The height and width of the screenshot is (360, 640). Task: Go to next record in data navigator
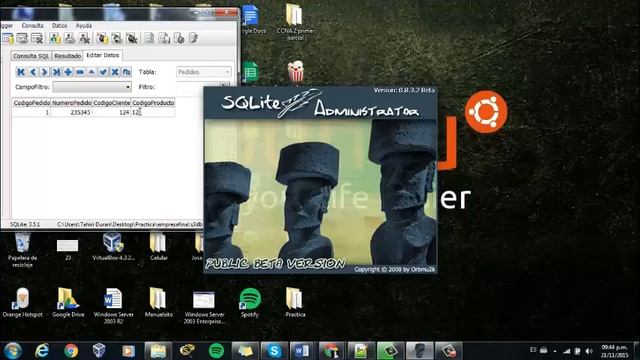44,72
